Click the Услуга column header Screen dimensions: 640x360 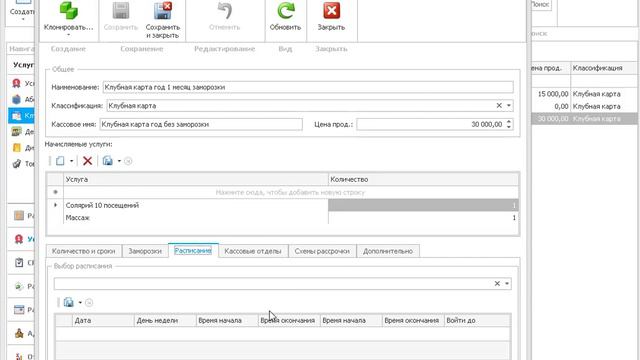coord(196,179)
